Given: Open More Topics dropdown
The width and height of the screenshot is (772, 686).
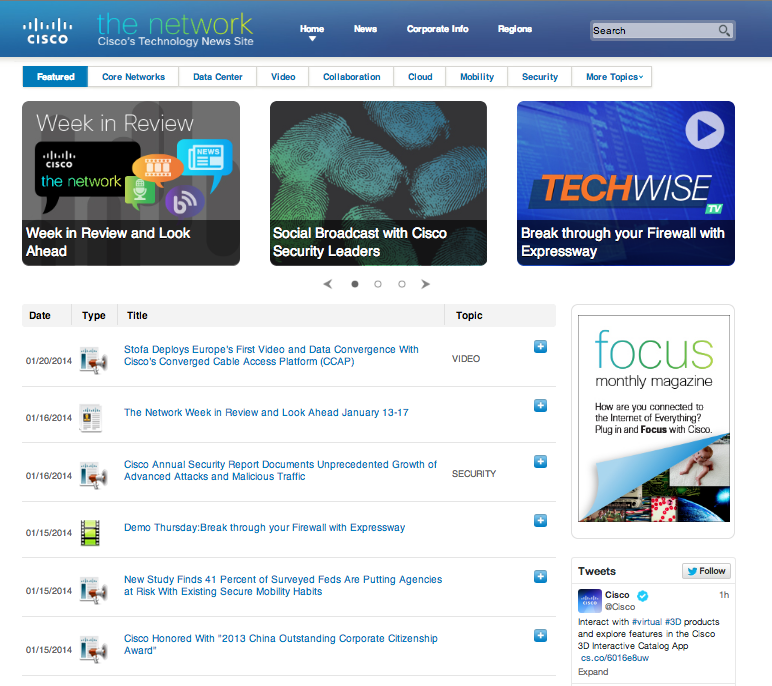Looking at the screenshot, I should click(612, 77).
